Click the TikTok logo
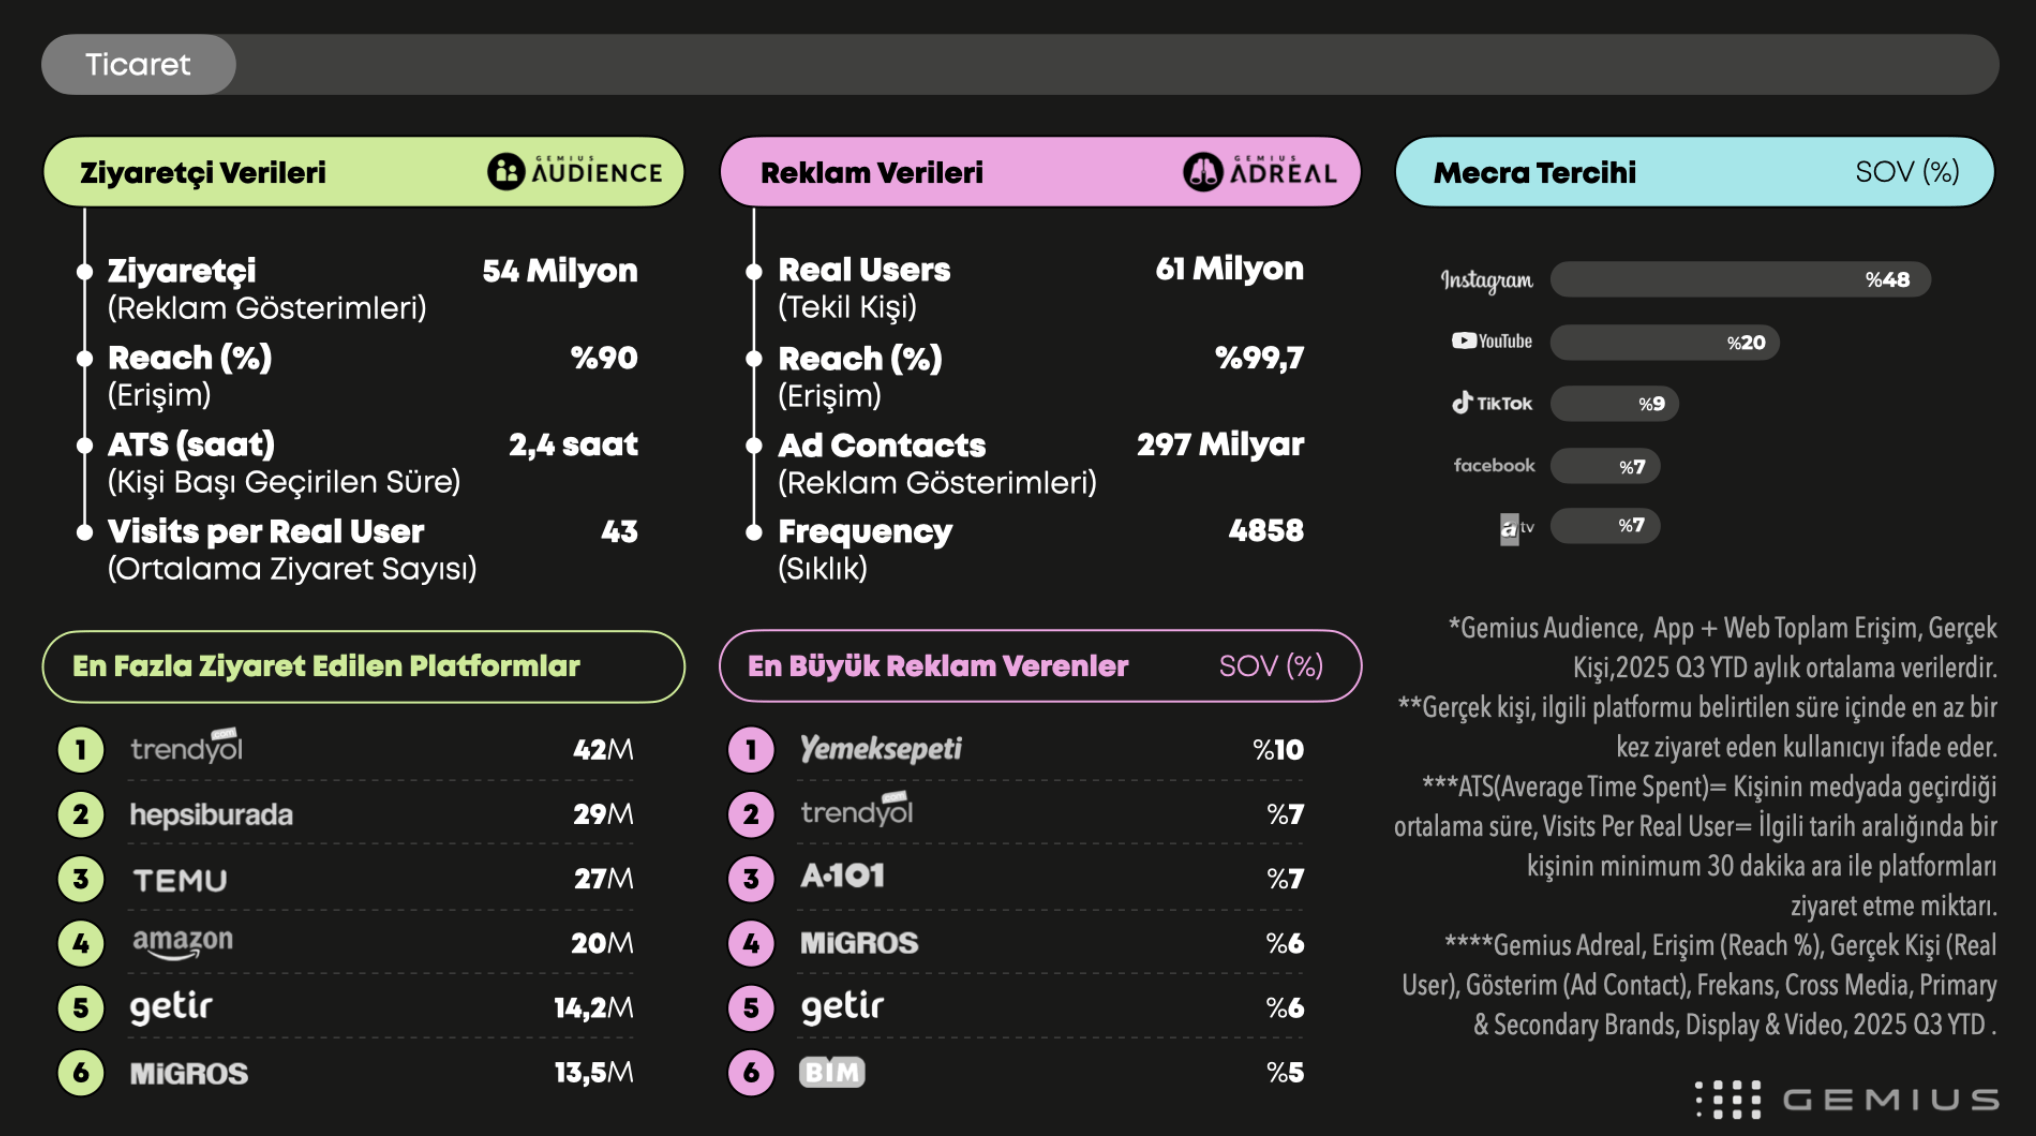Viewport: 2036px width, 1136px height. [x=1492, y=403]
